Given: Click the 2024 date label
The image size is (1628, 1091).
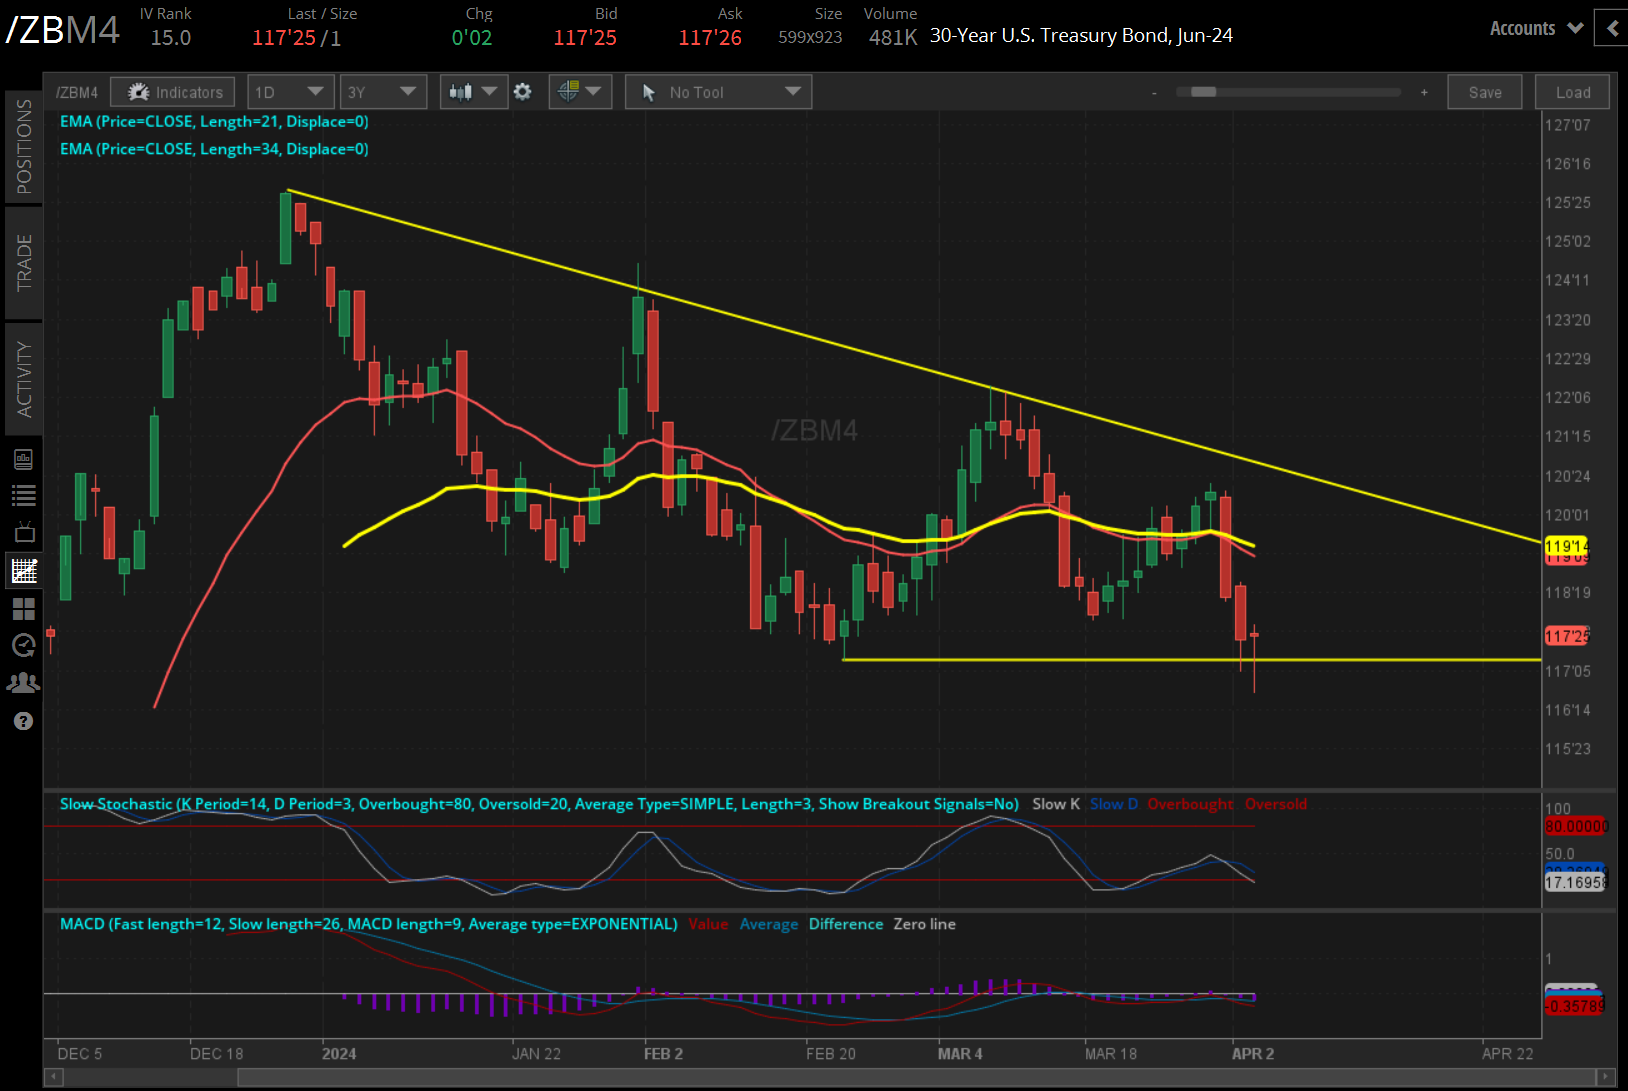Looking at the screenshot, I should click(339, 1054).
